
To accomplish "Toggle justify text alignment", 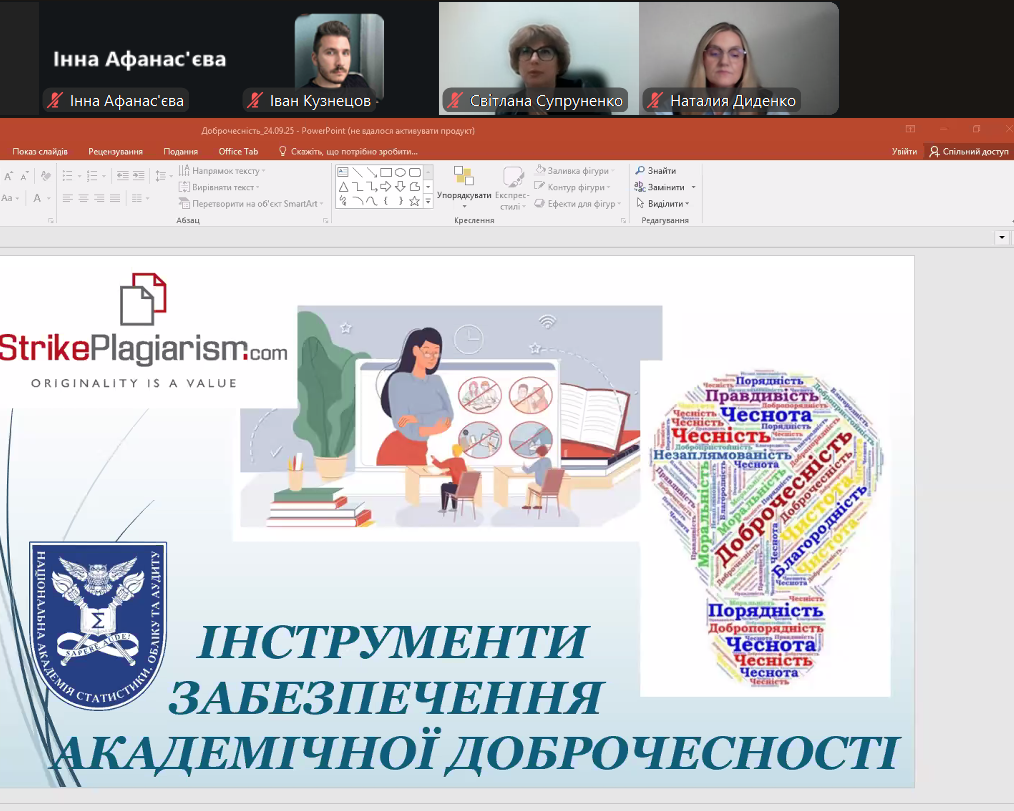I will pos(116,198).
